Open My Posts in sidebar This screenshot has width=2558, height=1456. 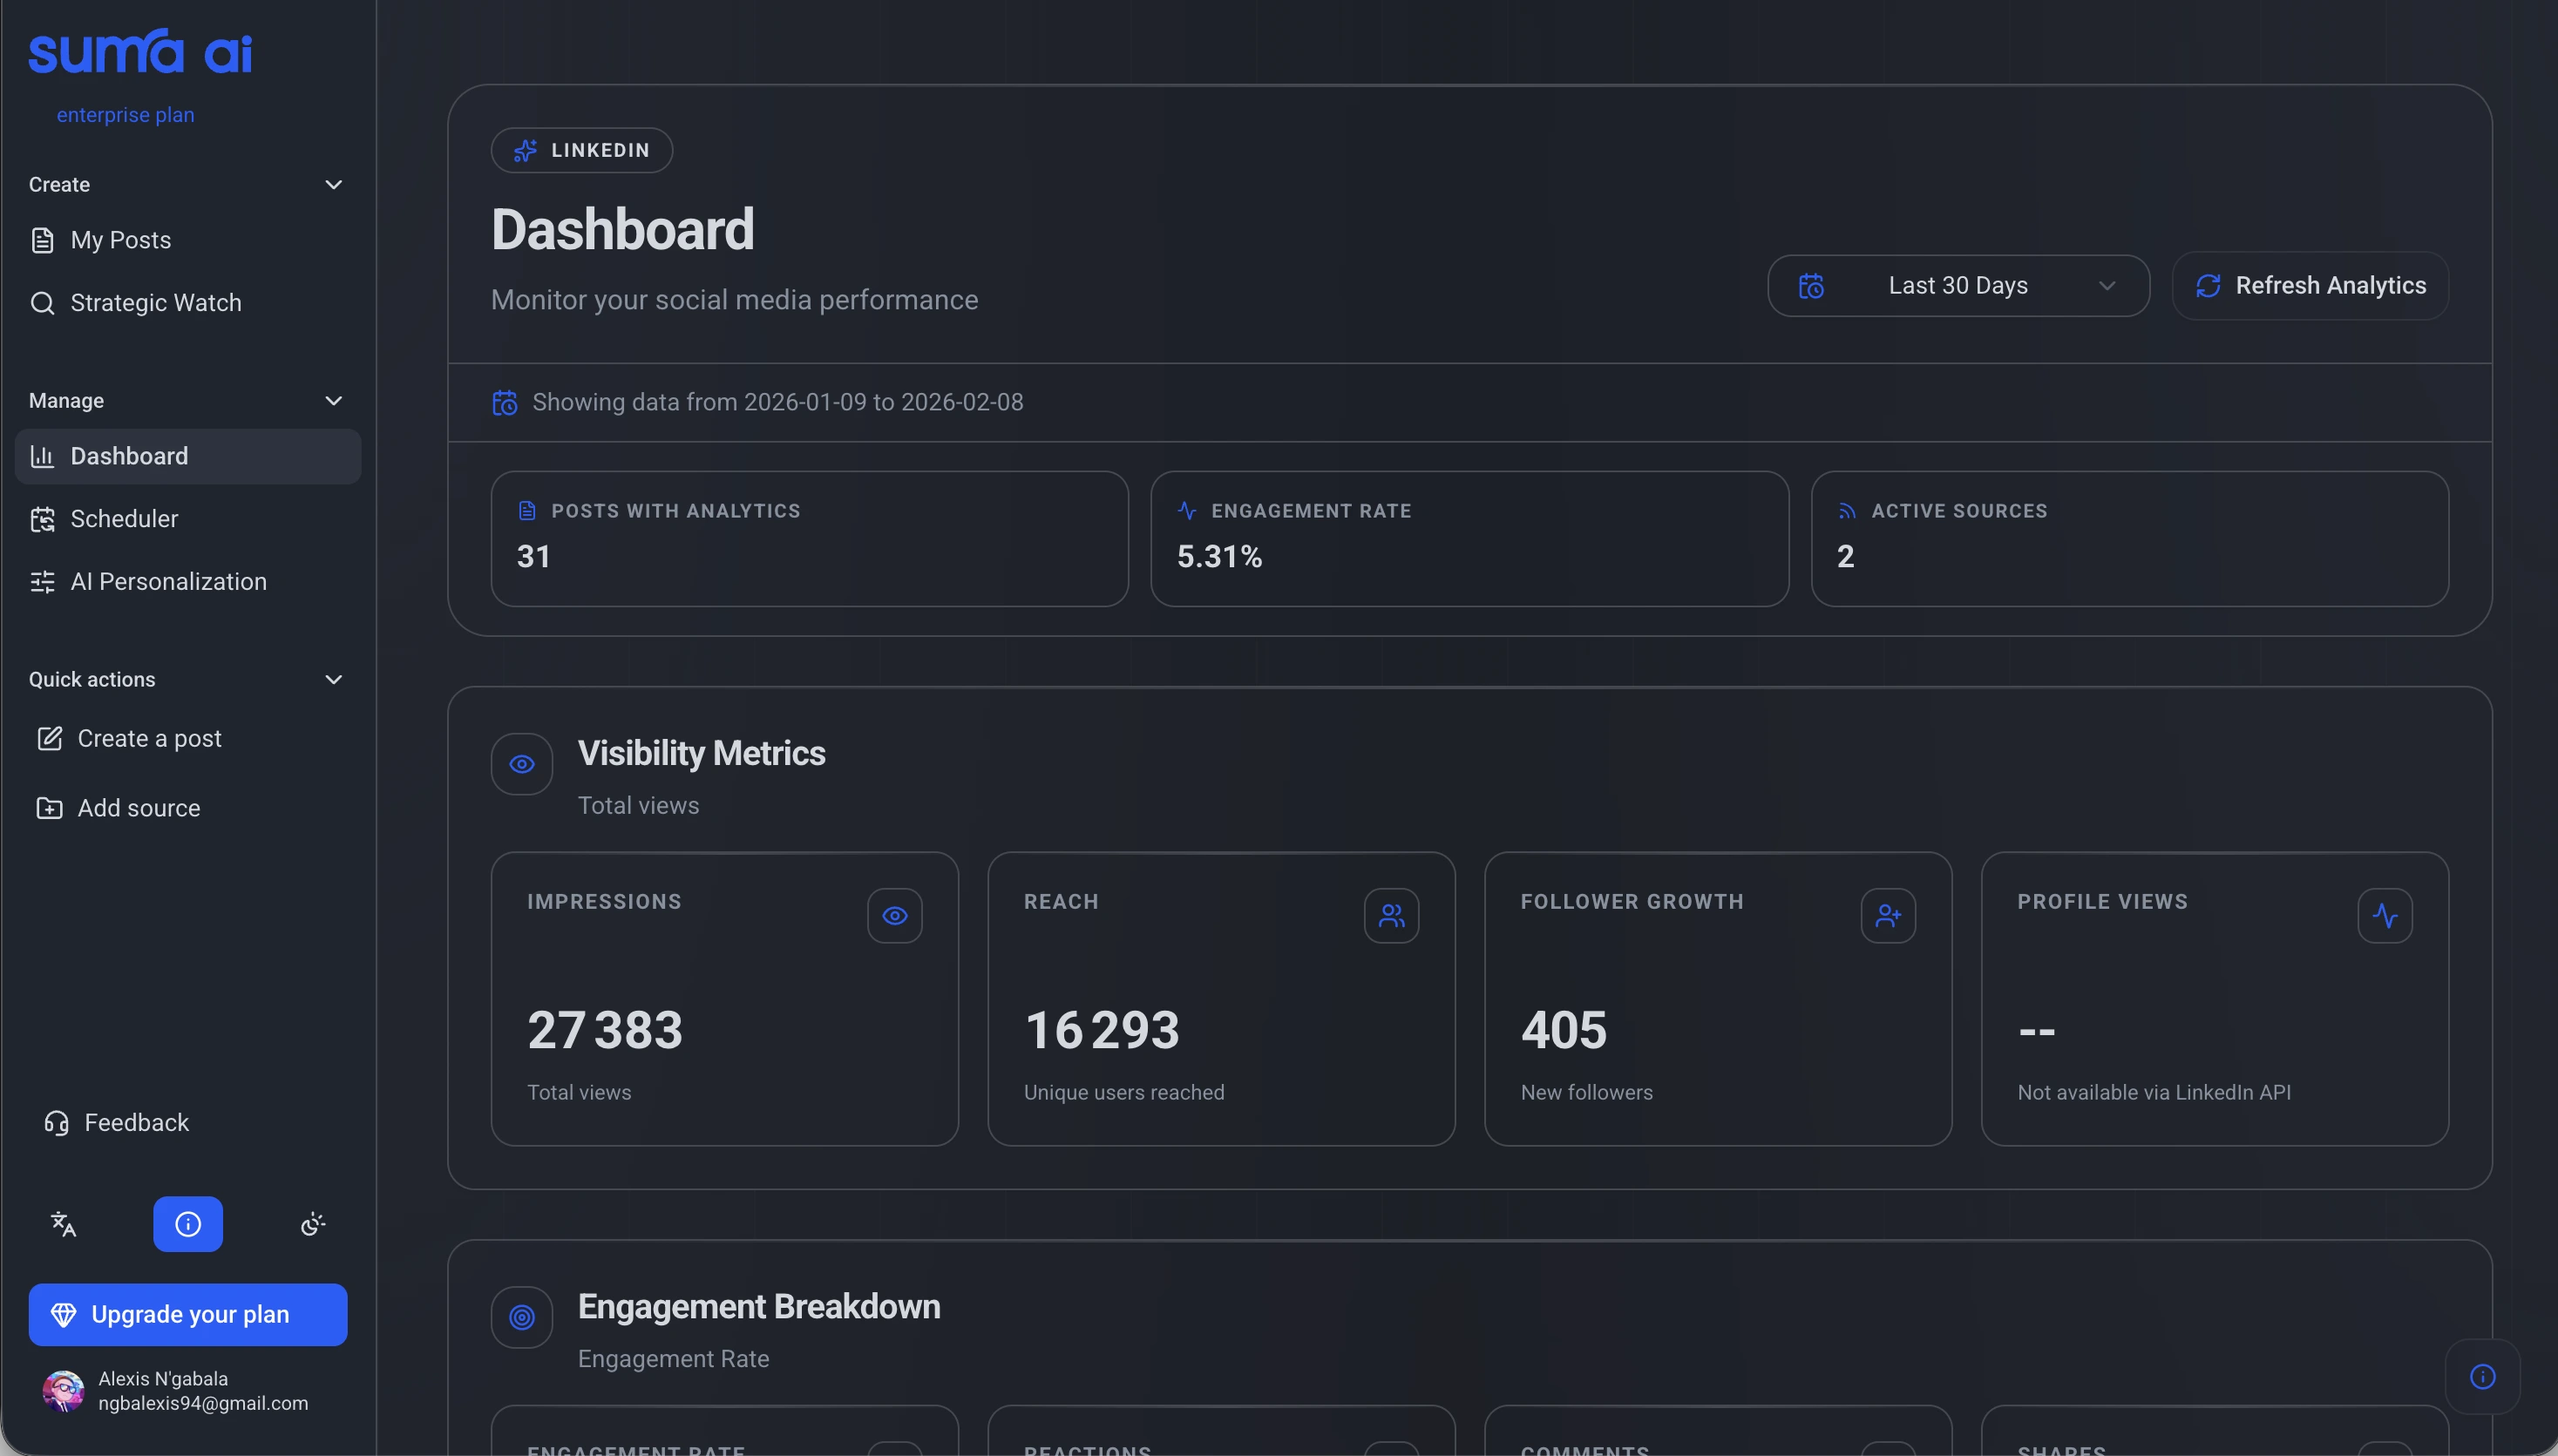click(x=120, y=240)
